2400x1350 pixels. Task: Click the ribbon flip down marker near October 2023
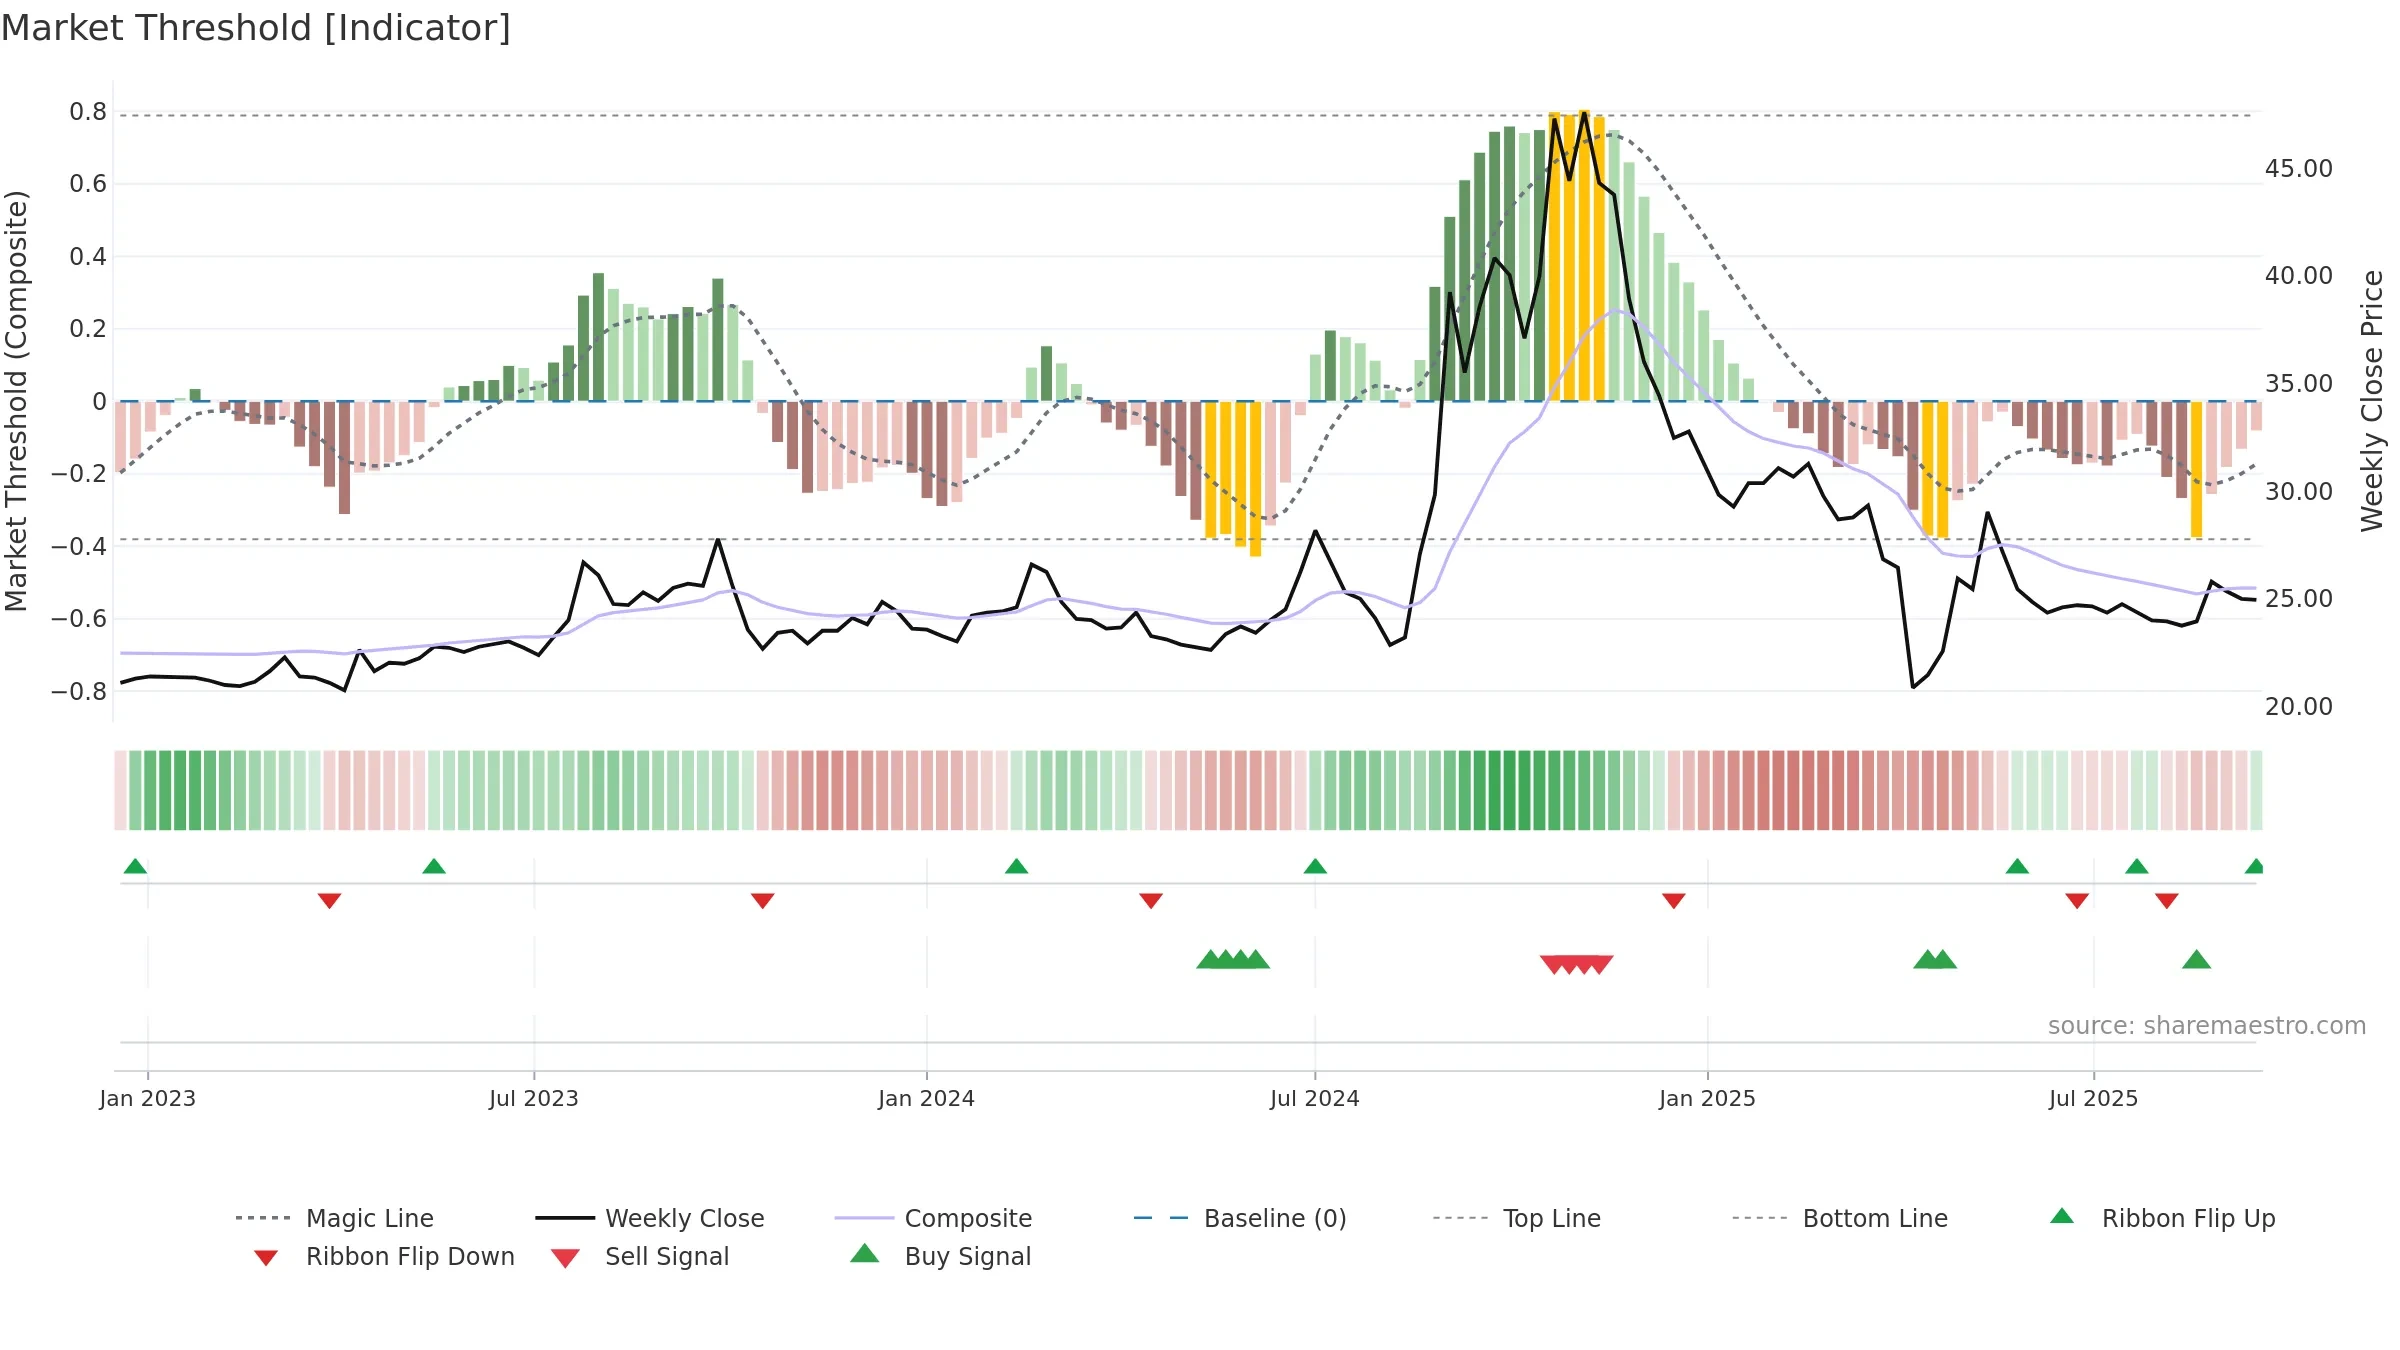coord(762,901)
